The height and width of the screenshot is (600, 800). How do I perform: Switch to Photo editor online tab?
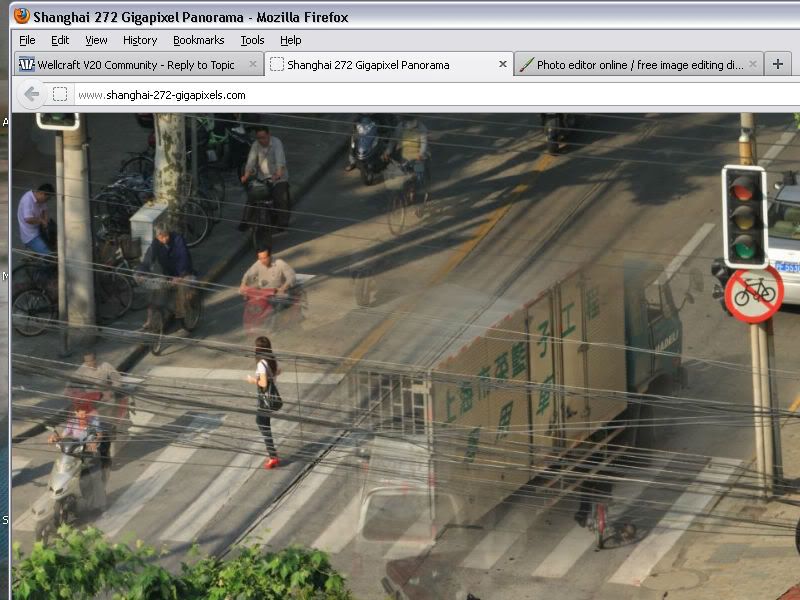click(638, 64)
